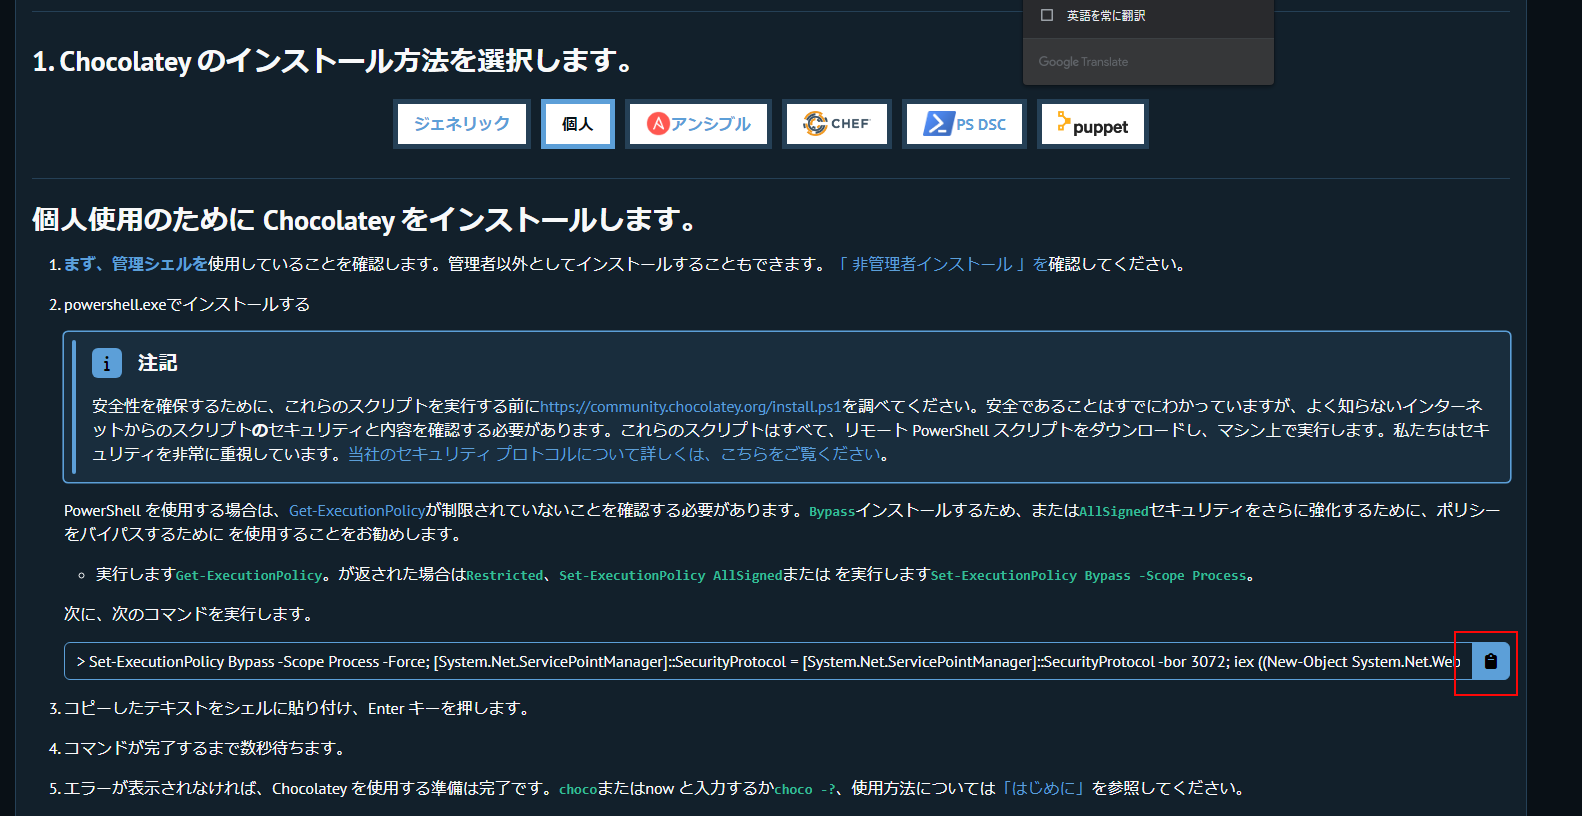Viewport: 1582px width, 816px height.
Task: Click the Restricted code text
Action: [x=505, y=576]
